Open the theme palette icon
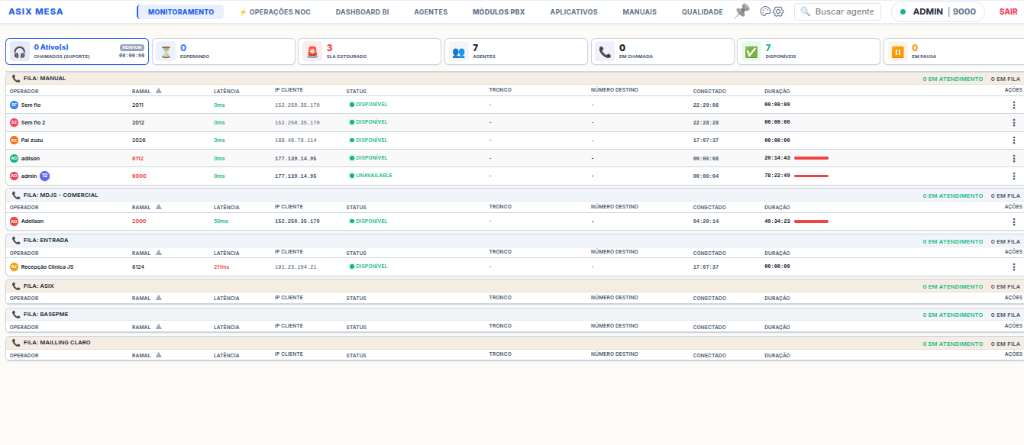The width and height of the screenshot is (1024, 445). 765,12
